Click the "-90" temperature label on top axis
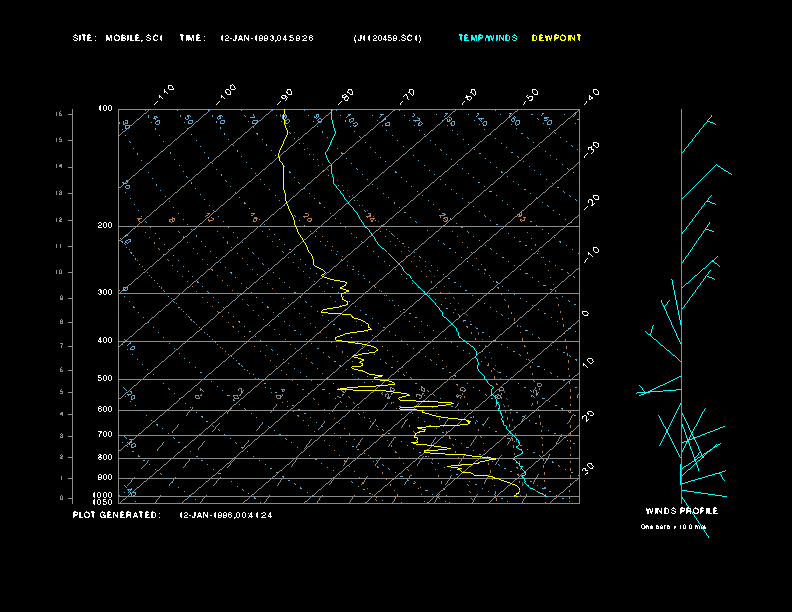The image size is (792, 612). 285,96
